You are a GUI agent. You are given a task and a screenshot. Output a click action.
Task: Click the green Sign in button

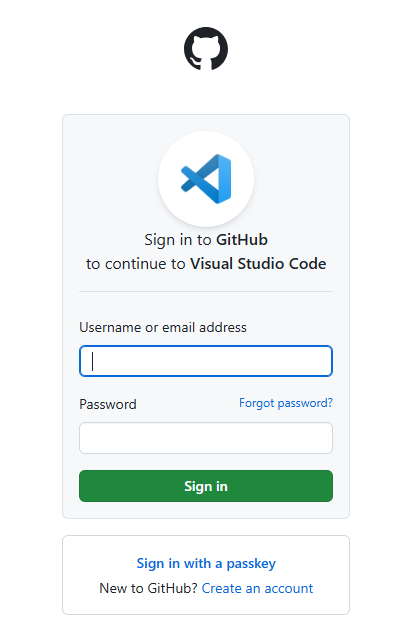pos(206,486)
